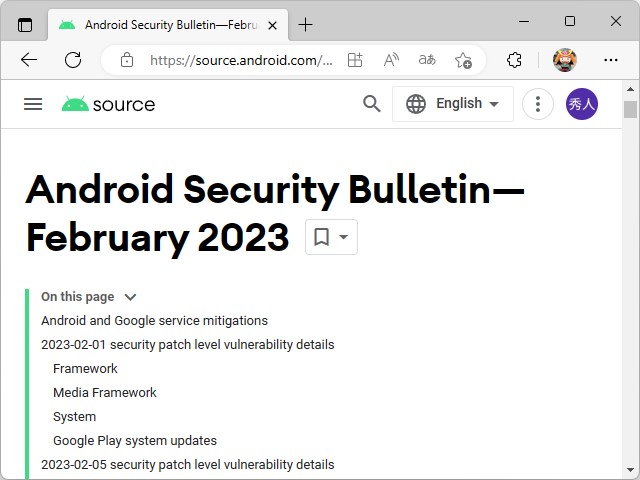Go to 2023-02-01 security patch level details
This screenshot has width=640, height=480.
[188, 345]
